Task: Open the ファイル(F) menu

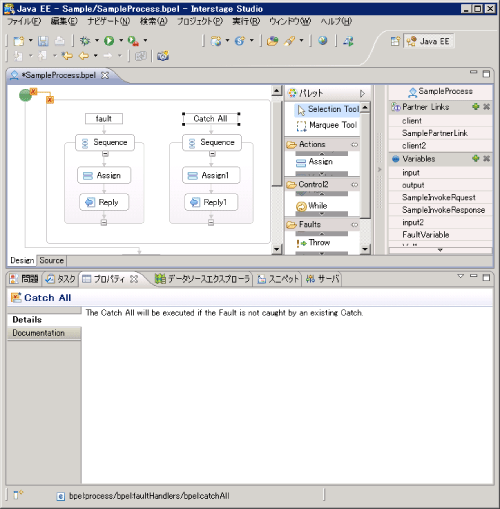Action: [24, 21]
